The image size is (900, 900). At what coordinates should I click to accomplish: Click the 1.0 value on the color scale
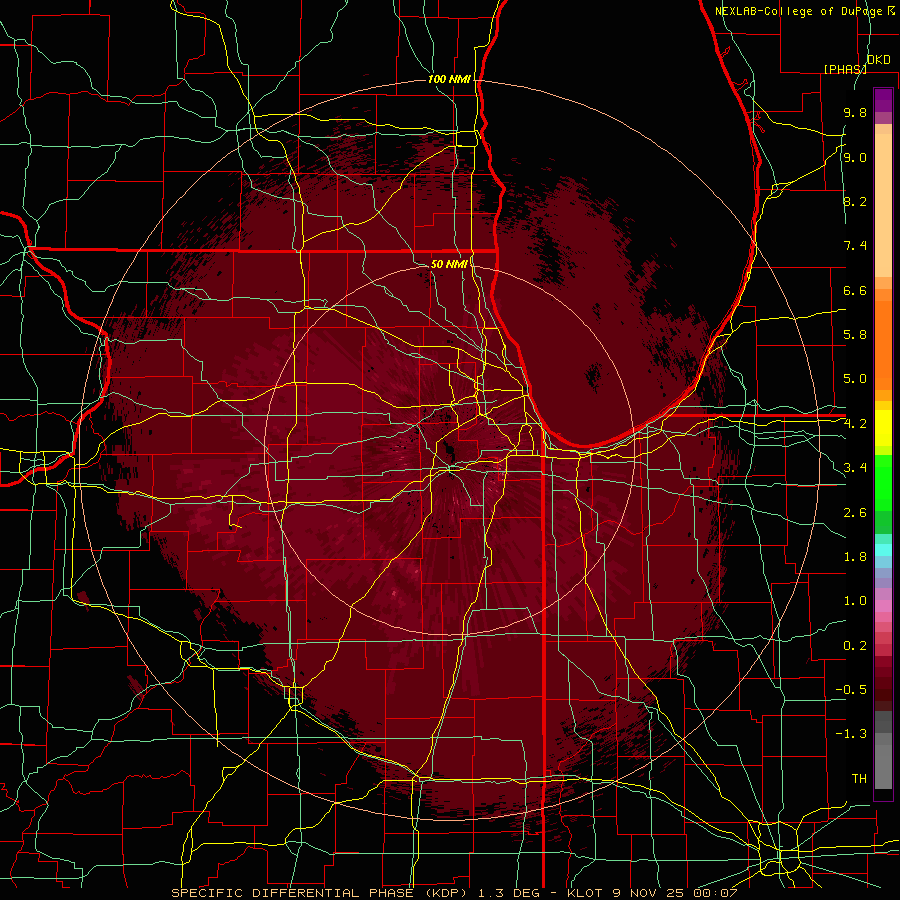coord(855,601)
